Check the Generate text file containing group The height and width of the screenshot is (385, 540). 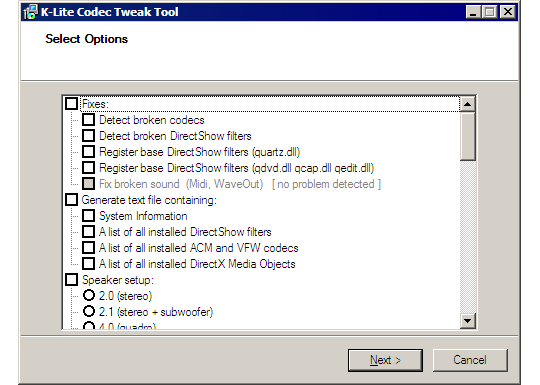pos(71,200)
